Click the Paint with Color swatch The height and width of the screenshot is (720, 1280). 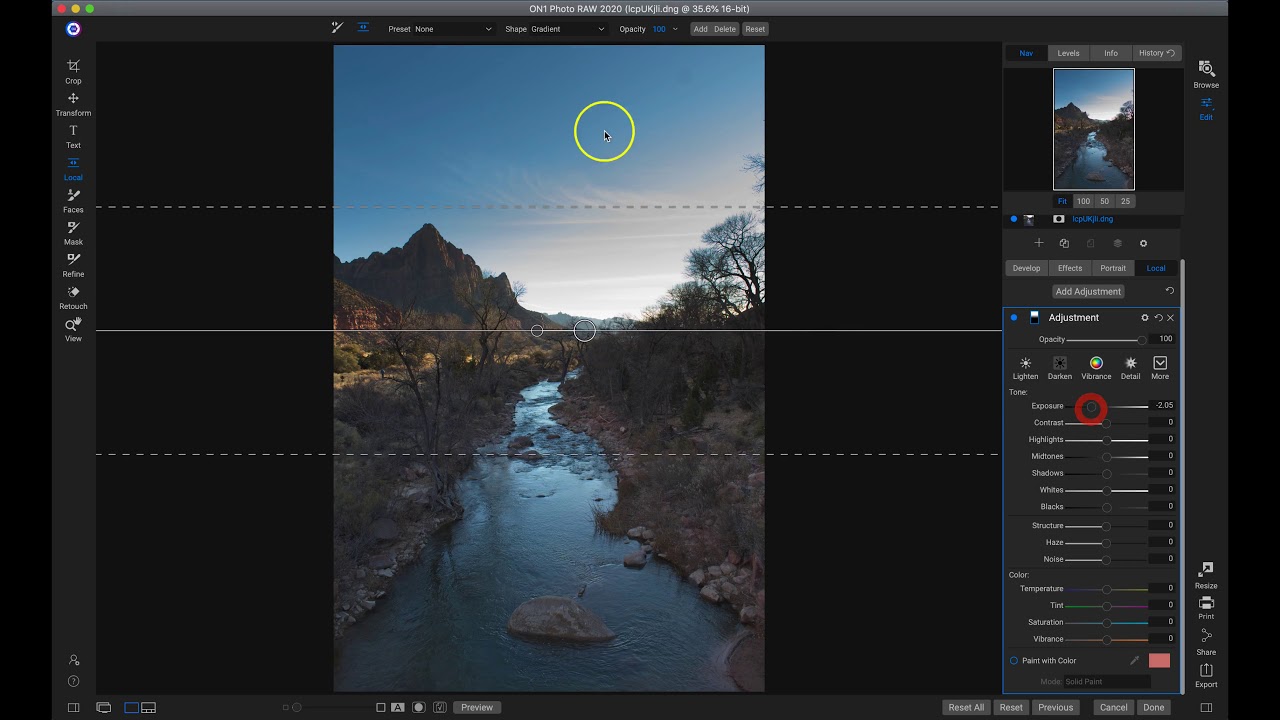(1158, 660)
